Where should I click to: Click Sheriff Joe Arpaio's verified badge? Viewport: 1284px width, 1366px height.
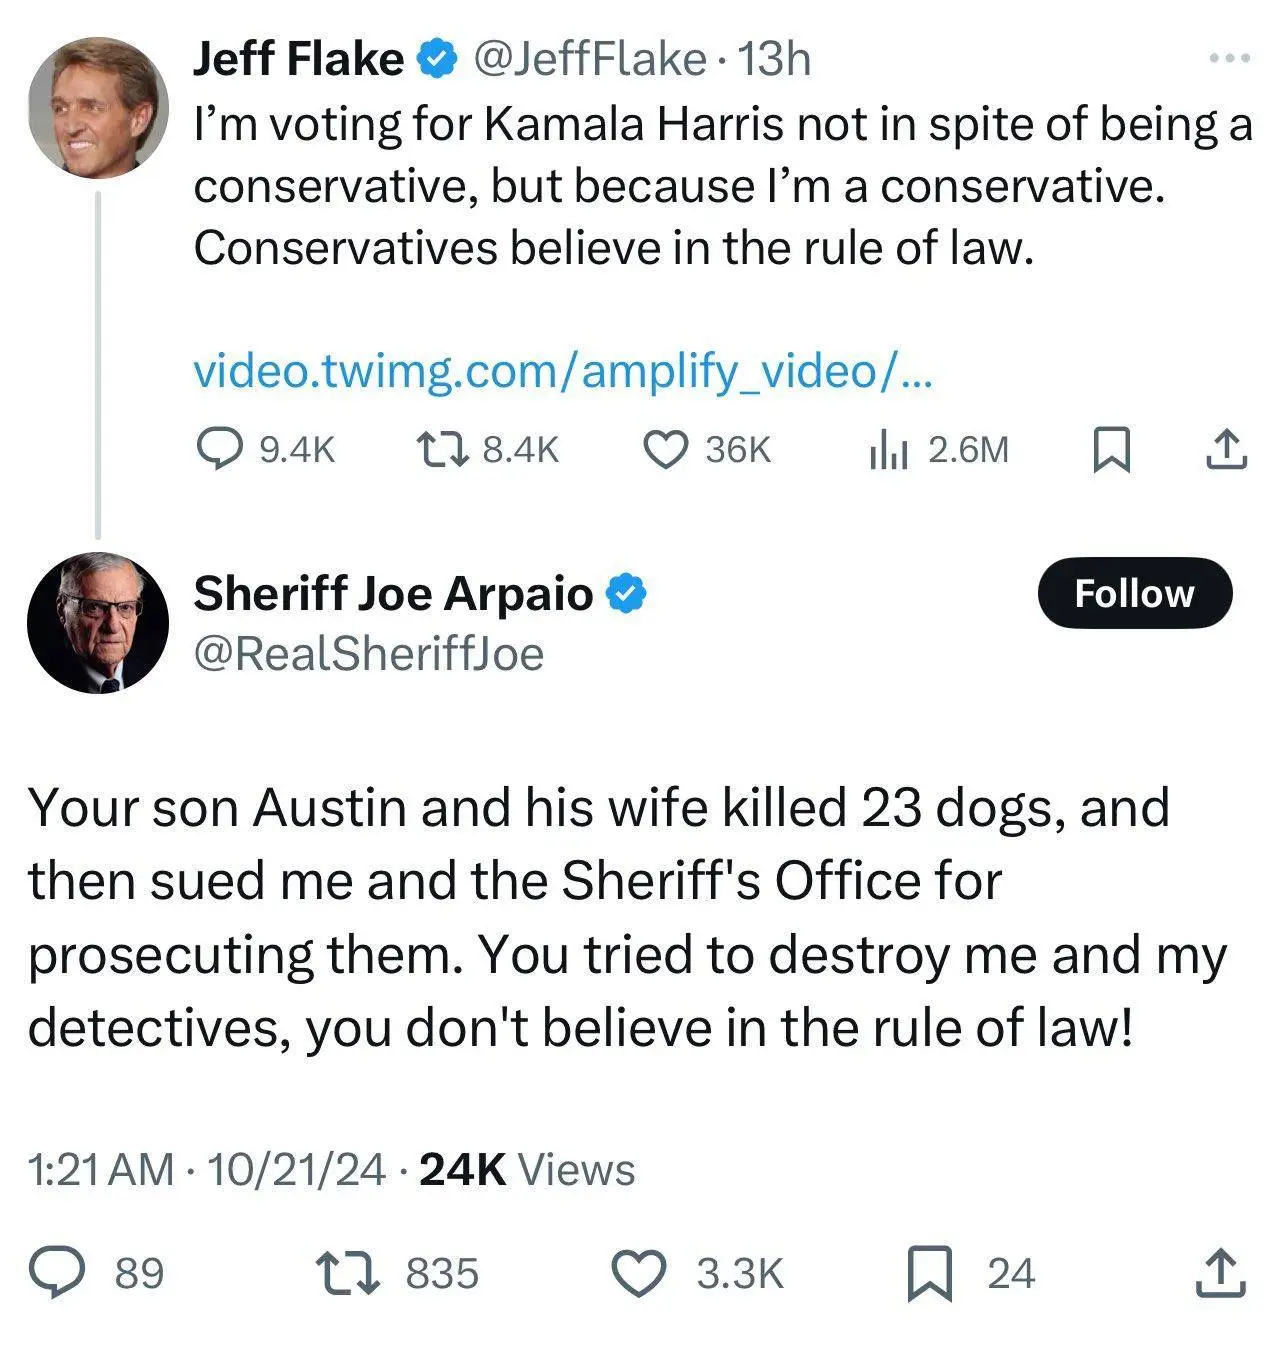point(627,594)
